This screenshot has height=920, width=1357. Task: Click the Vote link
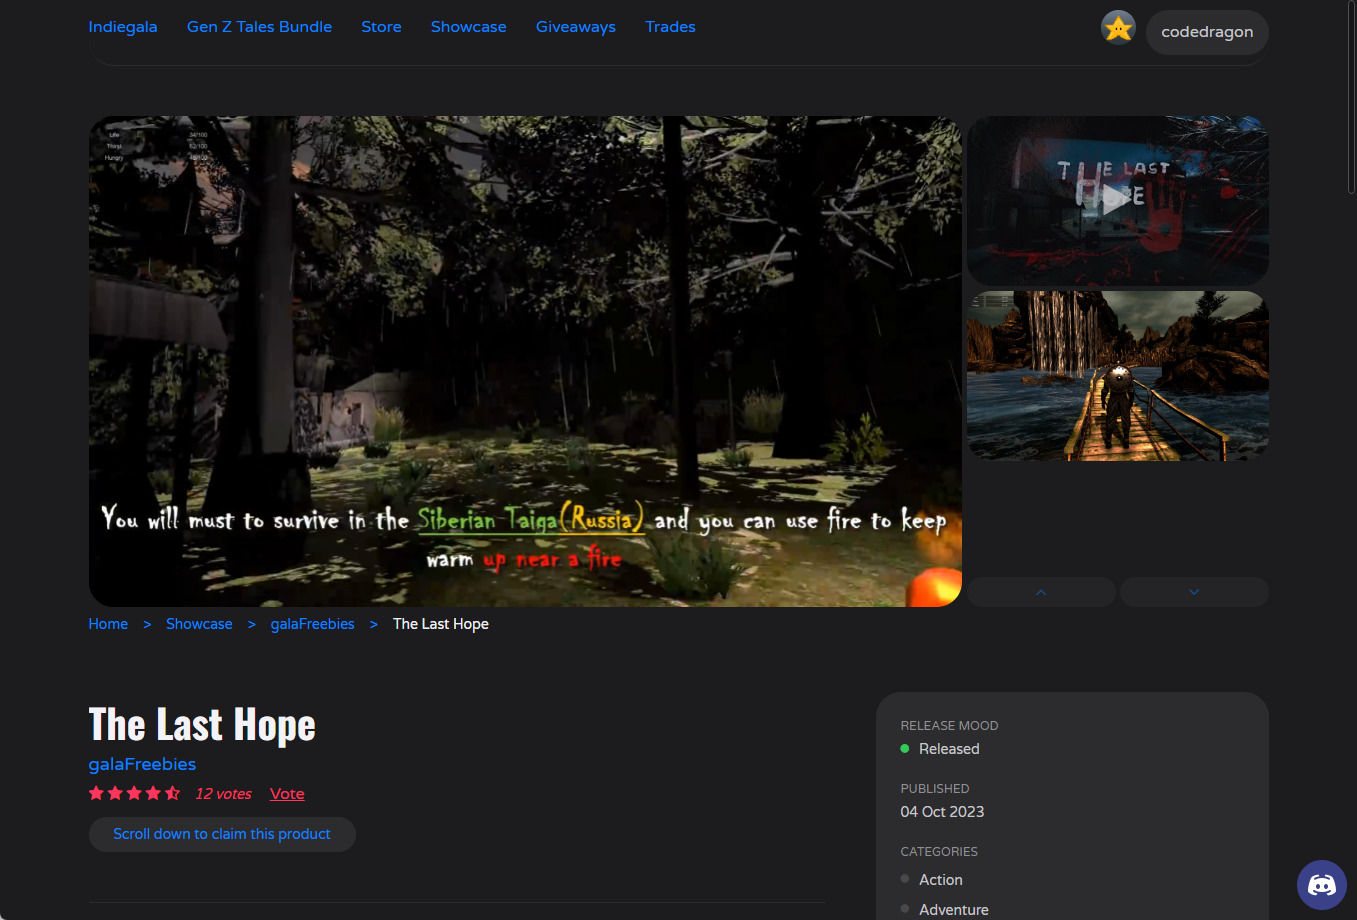pos(287,794)
